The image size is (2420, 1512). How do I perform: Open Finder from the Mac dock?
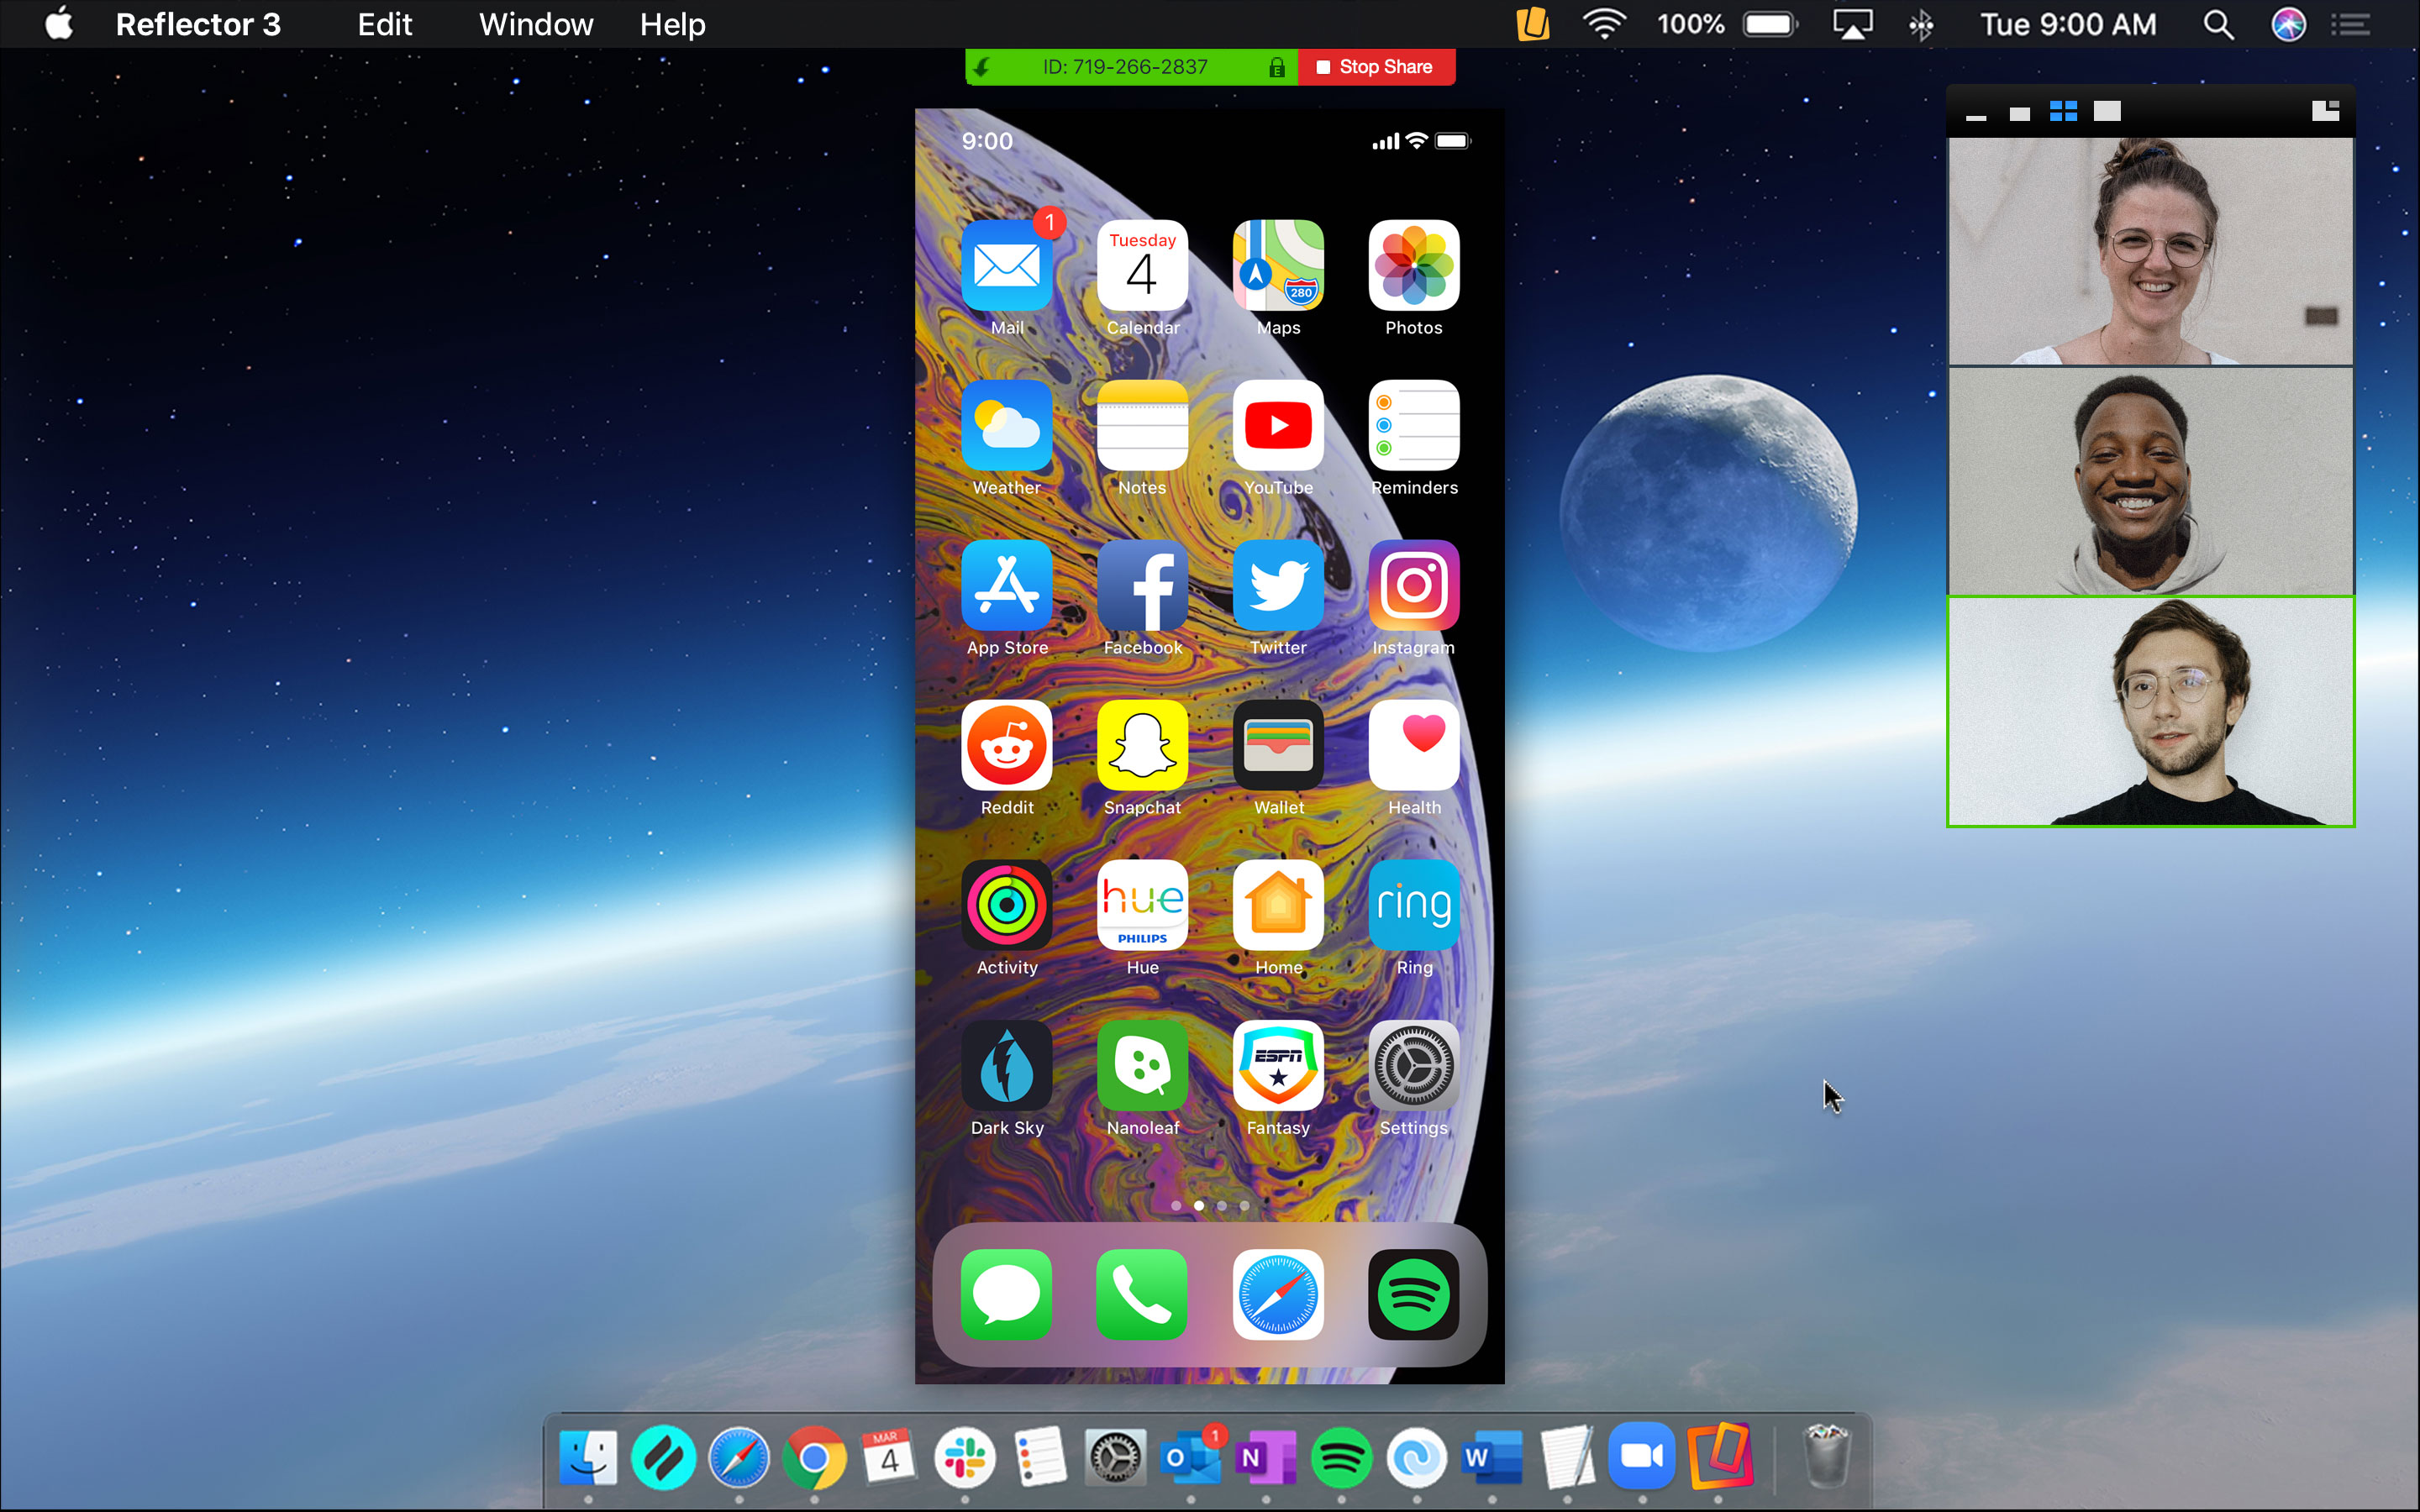[x=588, y=1458]
